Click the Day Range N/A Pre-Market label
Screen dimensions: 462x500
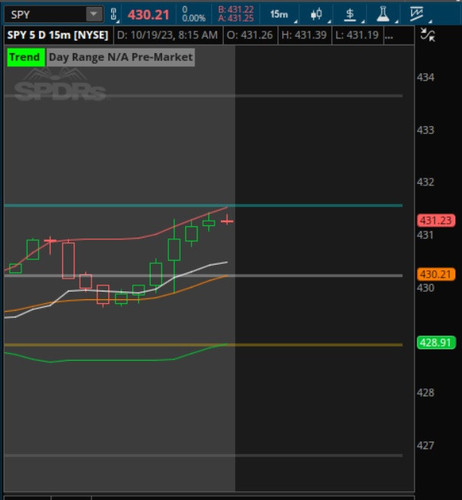pyautogui.click(x=121, y=57)
